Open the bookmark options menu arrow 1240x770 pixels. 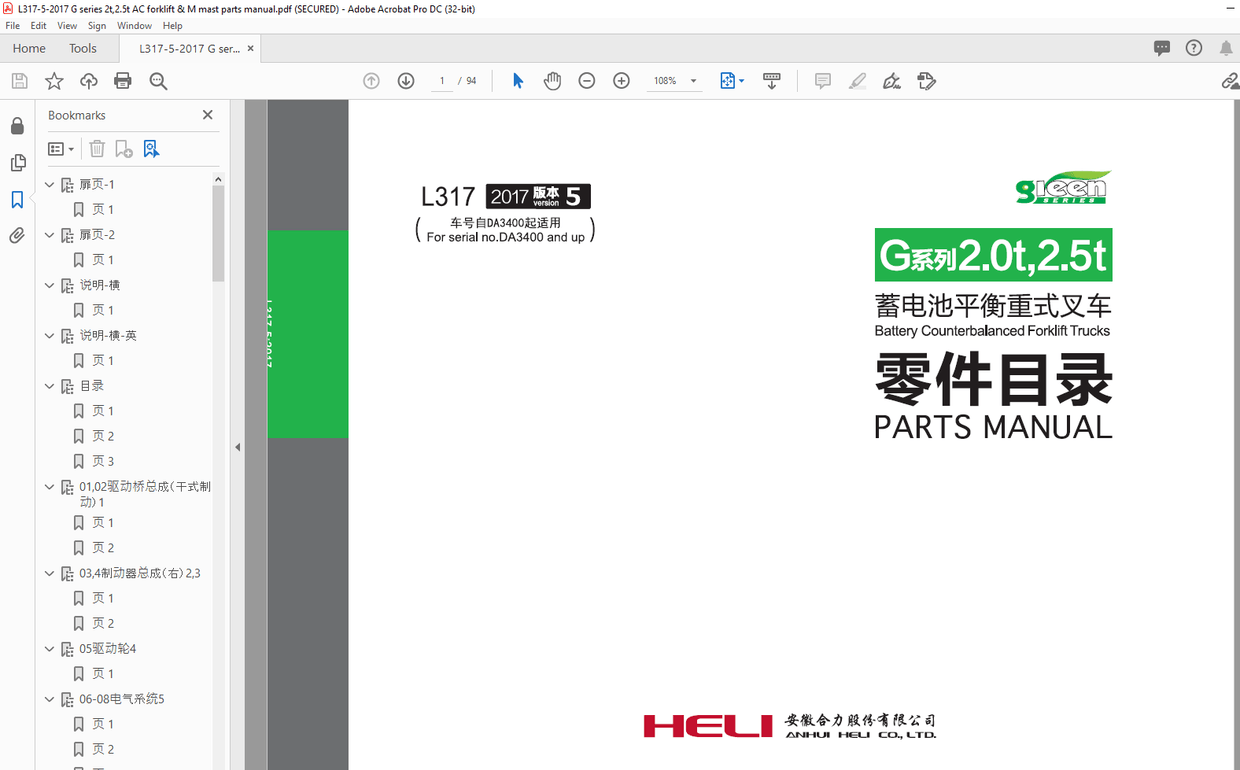(70, 148)
